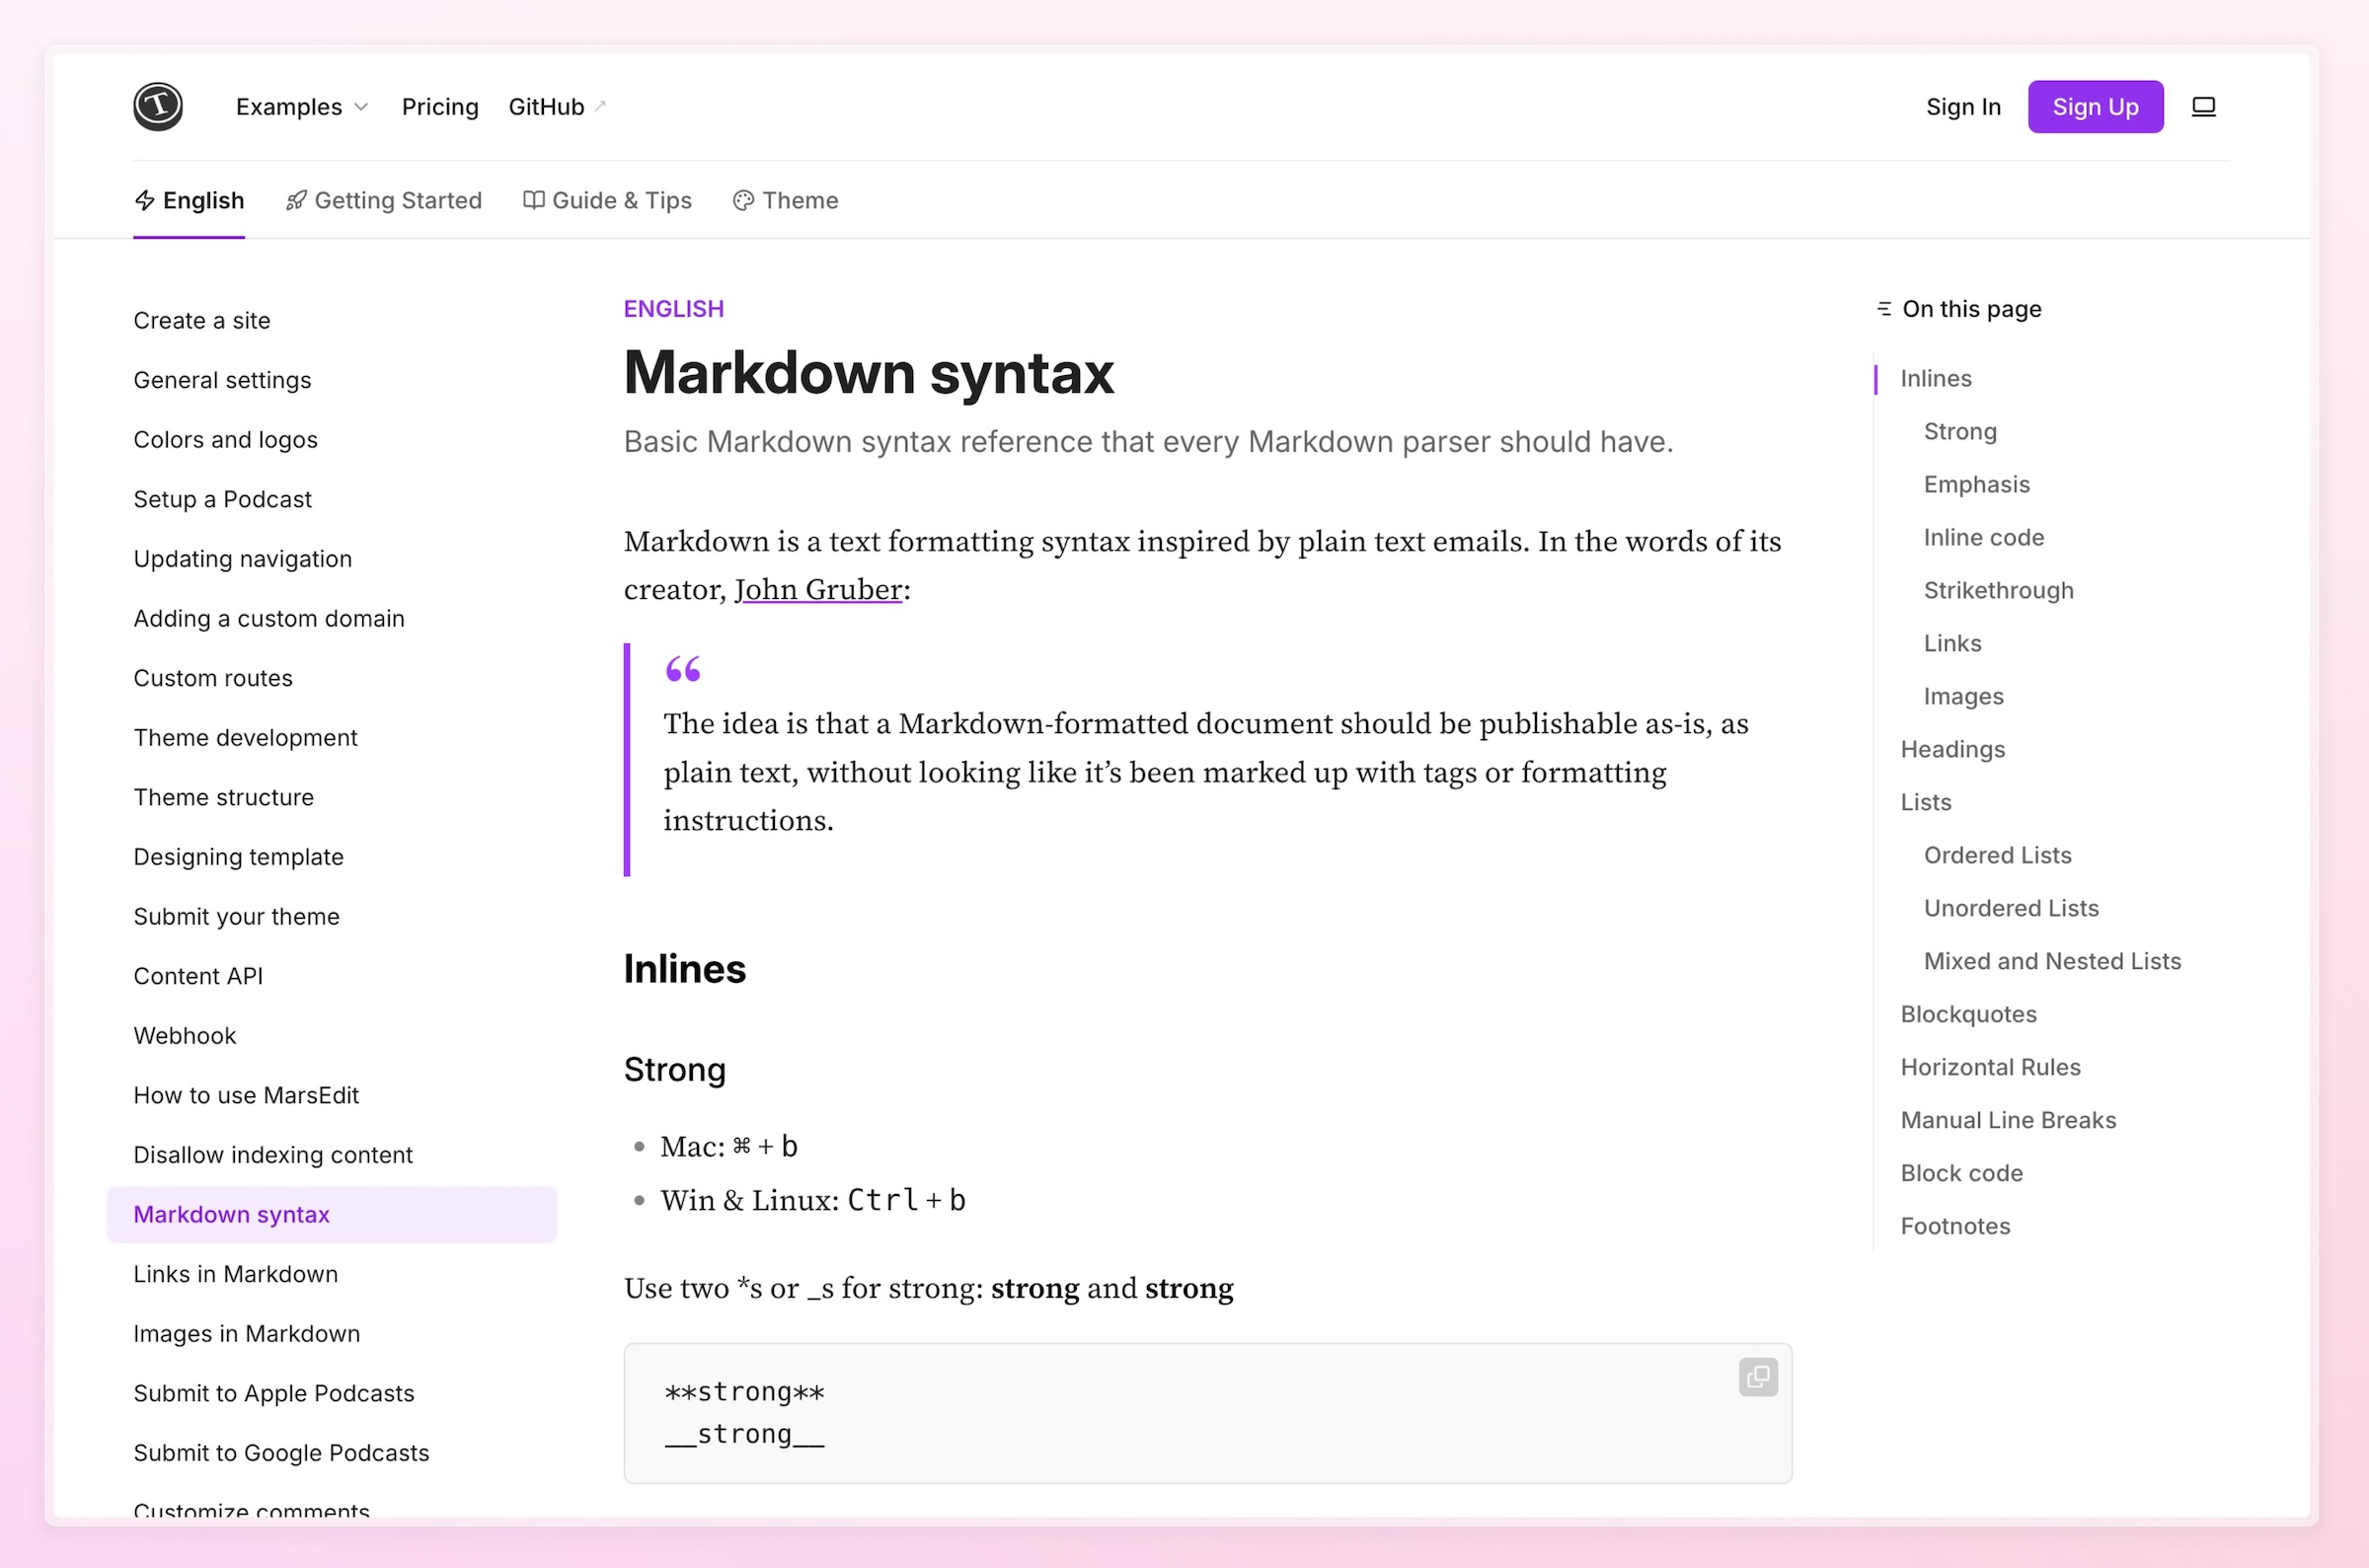Select Markdown syntax in the sidebar

coord(231,1214)
